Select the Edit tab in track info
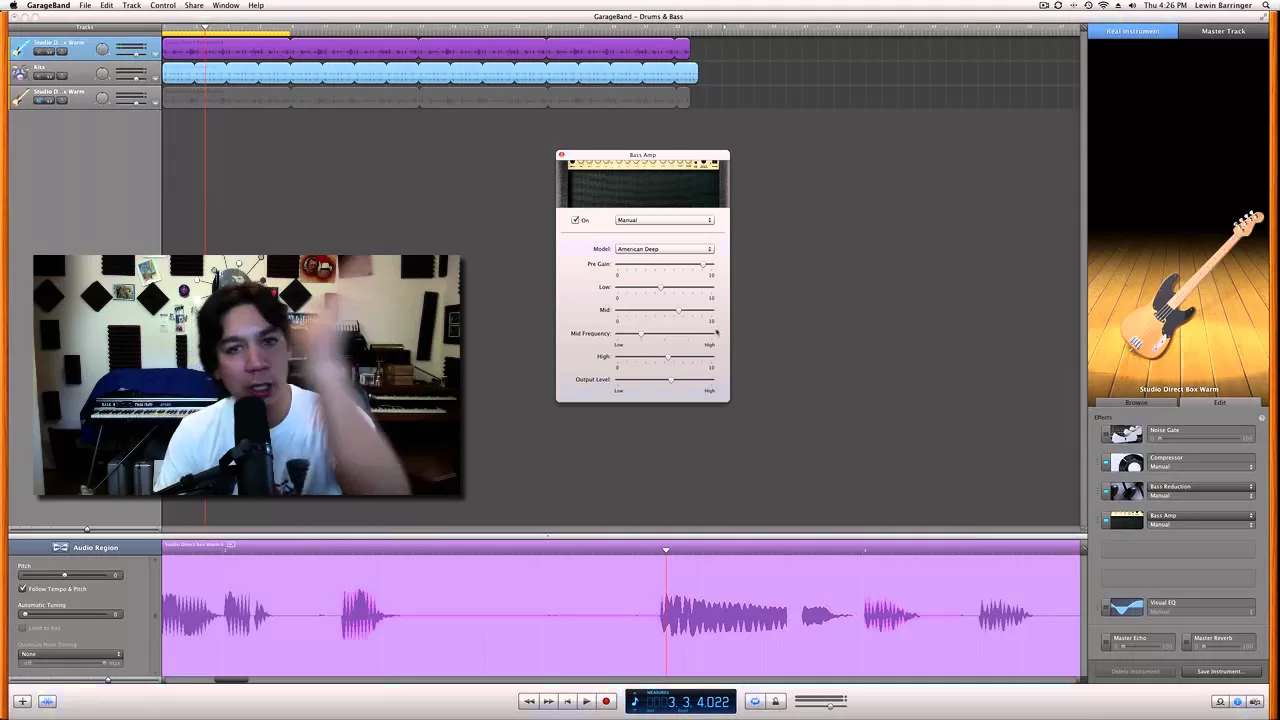 click(x=1220, y=402)
